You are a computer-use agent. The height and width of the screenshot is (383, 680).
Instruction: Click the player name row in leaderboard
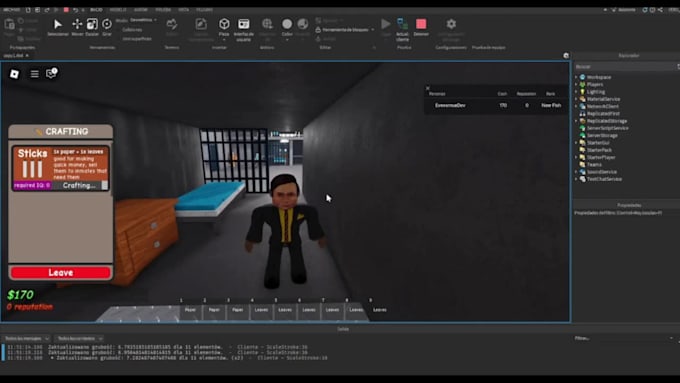[497, 105]
